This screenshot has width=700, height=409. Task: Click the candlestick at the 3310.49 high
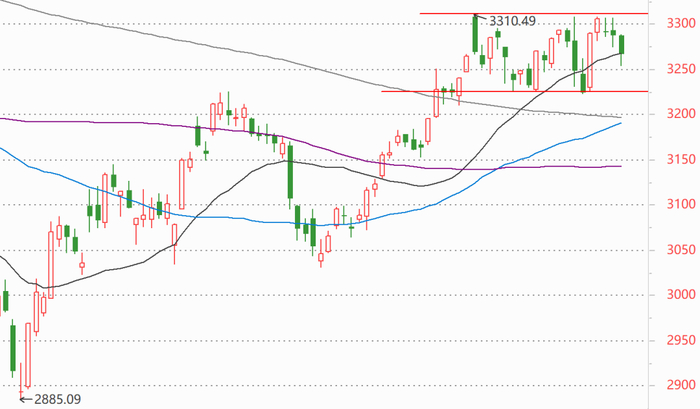[x=475, y=35]
